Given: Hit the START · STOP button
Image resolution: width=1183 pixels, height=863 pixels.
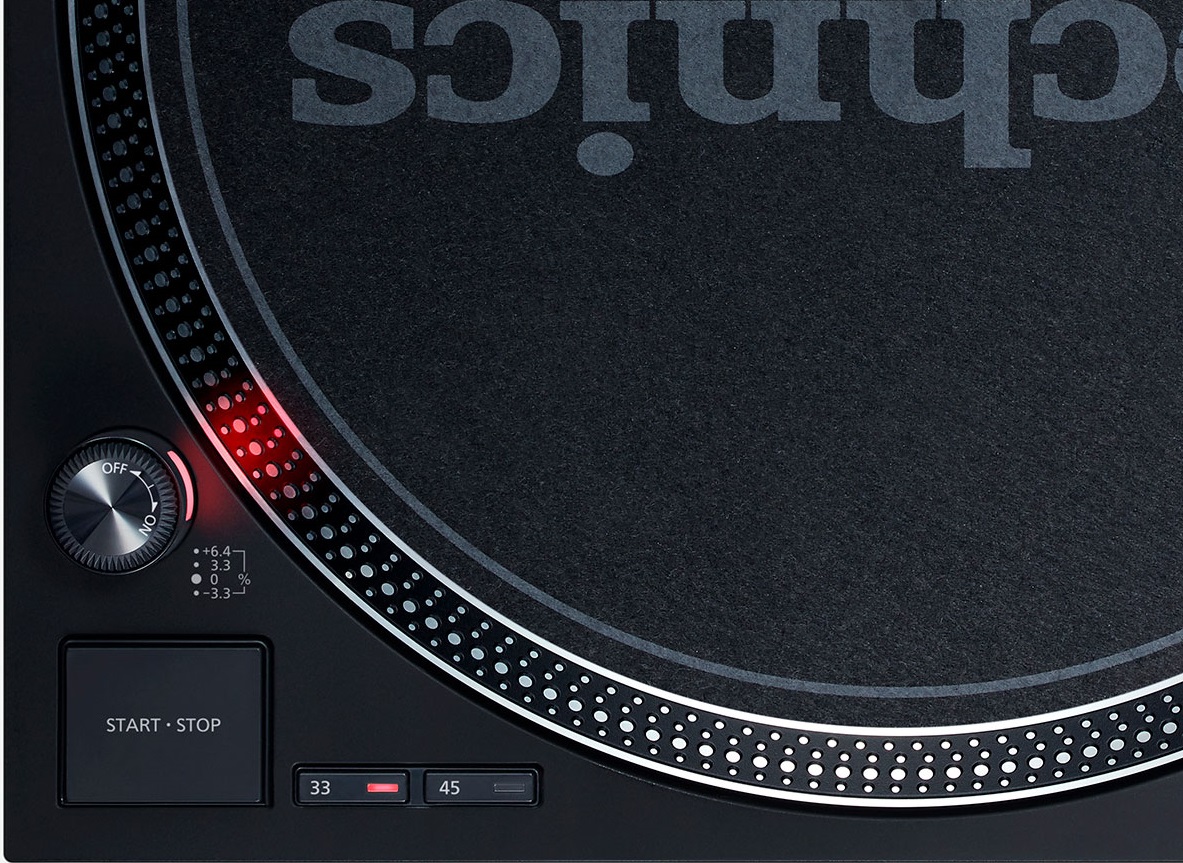Looking at the screenshot, I should coord(164,724).
